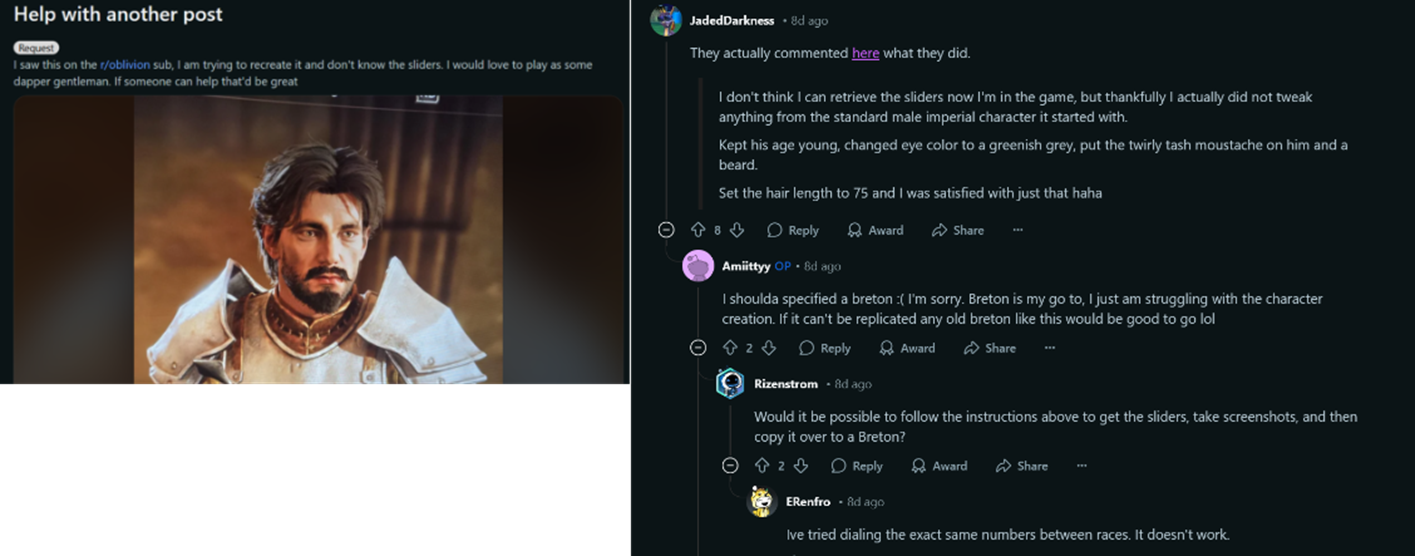The height and width of the screenshot is (556, 1415).
Task: Downvote Rizenstrom's comment
Action: (801, 466)
